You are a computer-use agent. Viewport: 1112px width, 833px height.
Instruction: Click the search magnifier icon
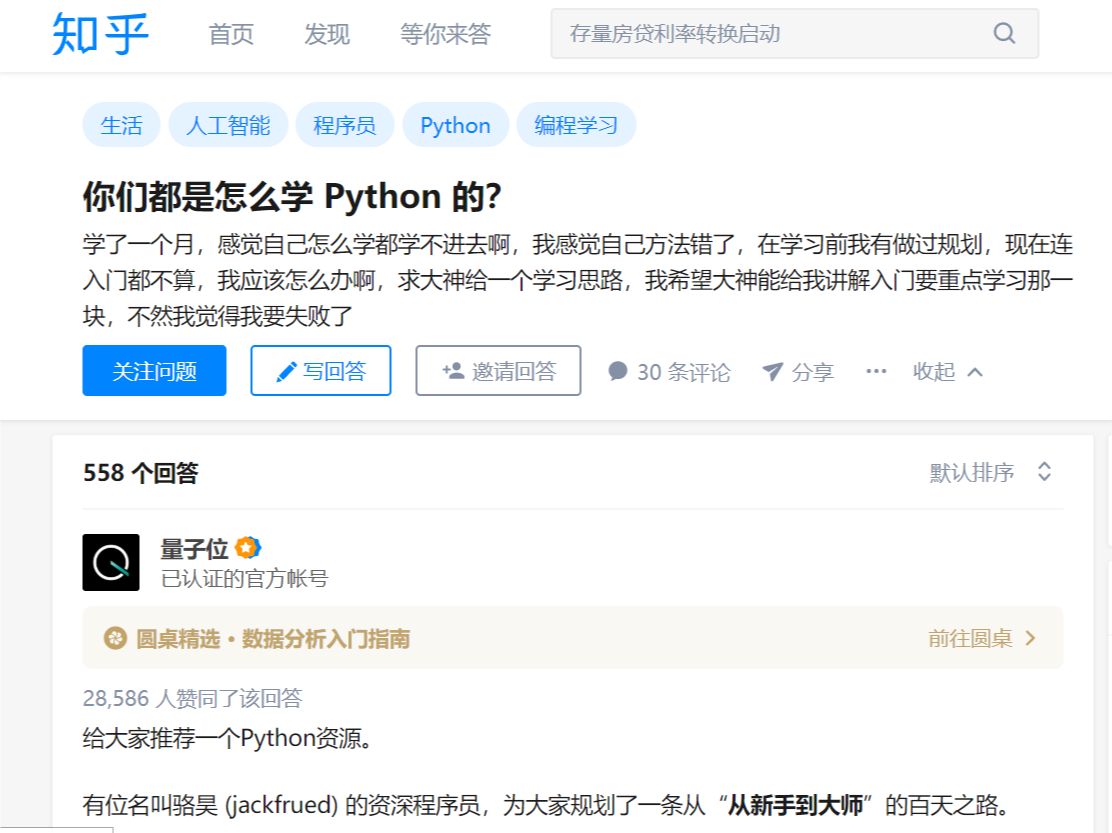1003,33
